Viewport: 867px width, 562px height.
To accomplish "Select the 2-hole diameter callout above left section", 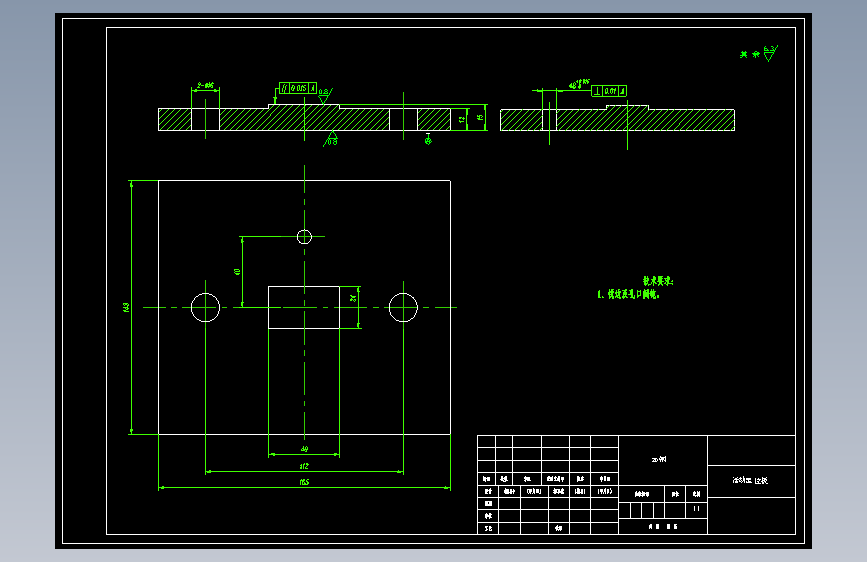I will 205,86.
